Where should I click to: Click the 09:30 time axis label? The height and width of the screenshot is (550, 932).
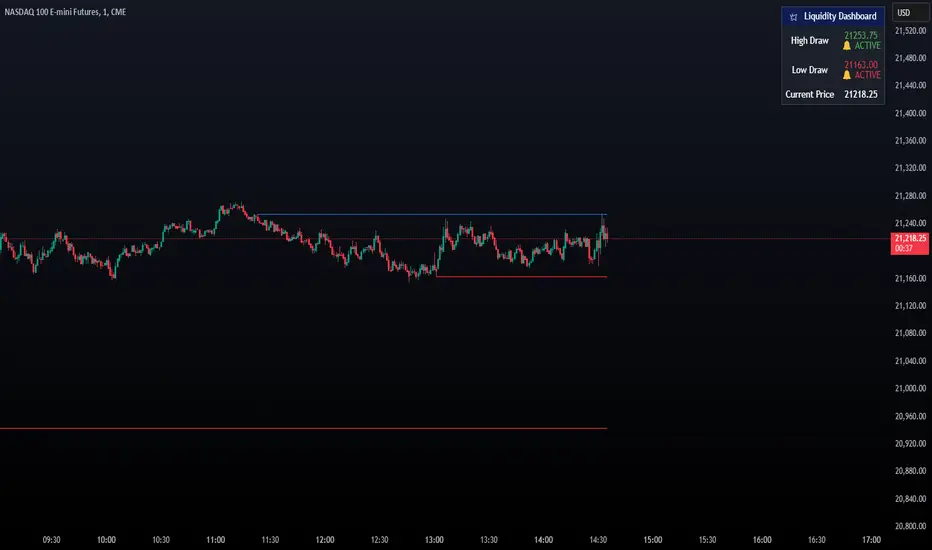coord(52,540)
